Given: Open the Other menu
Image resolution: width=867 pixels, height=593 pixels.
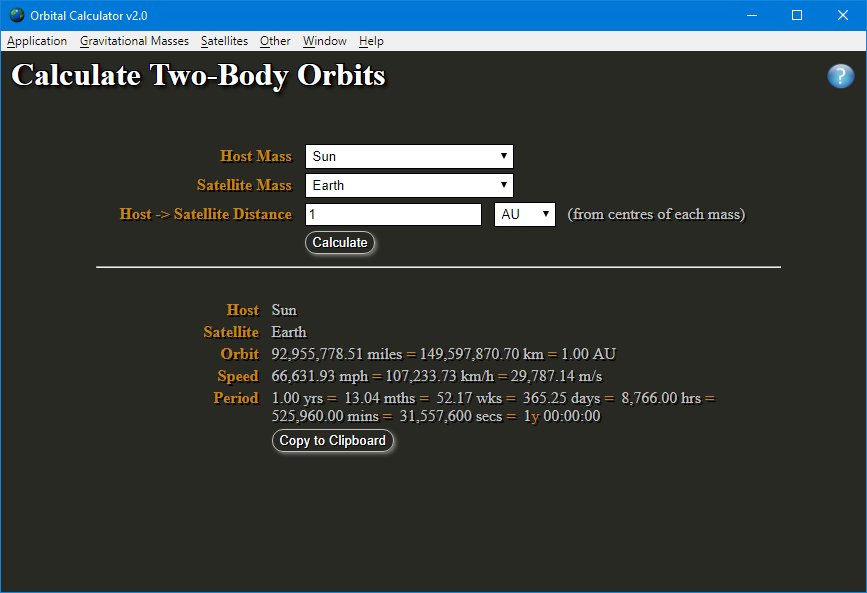Looking at the screenshot, I should coord(275,41).
